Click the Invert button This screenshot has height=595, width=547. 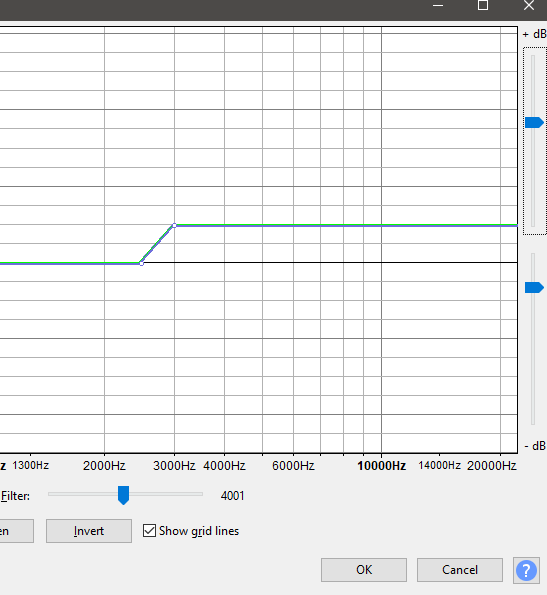(89, 531)
